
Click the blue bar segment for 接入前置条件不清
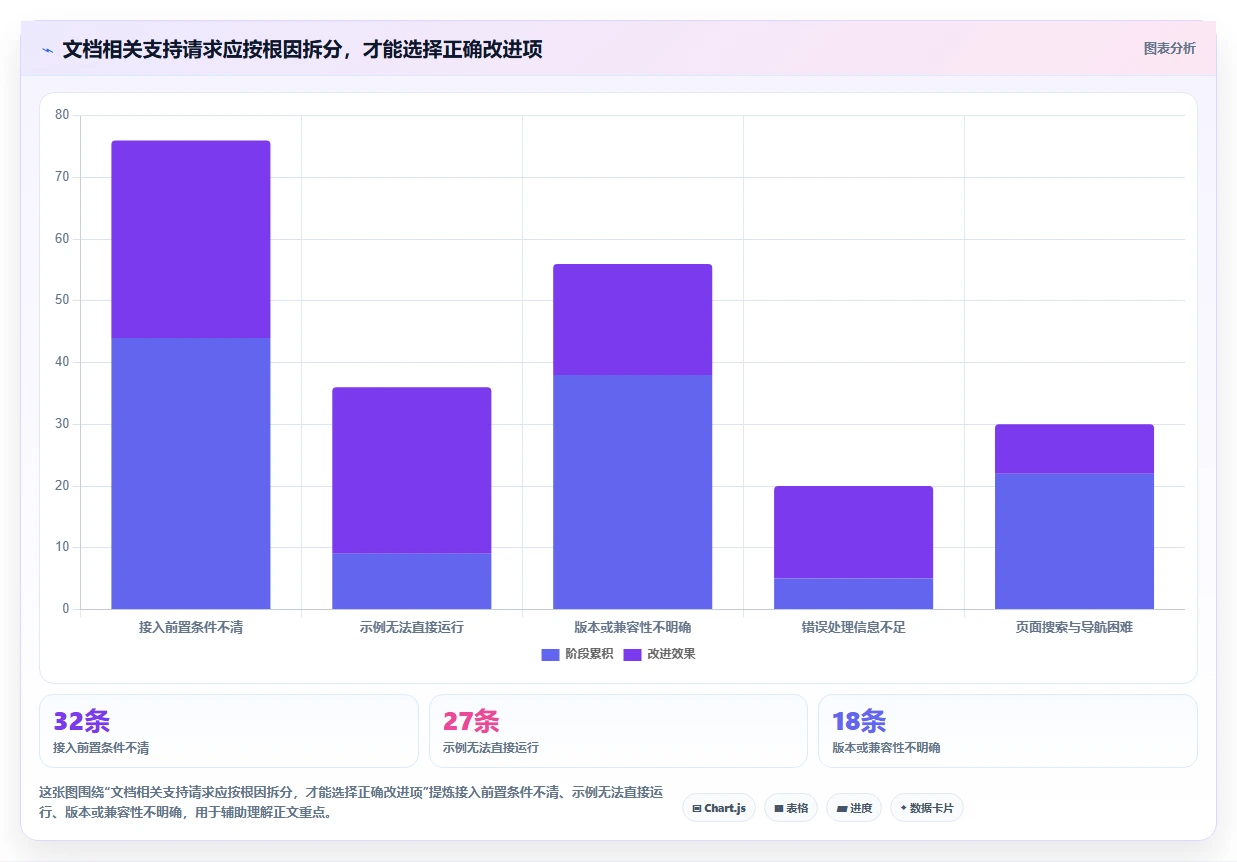pos(191,473)
